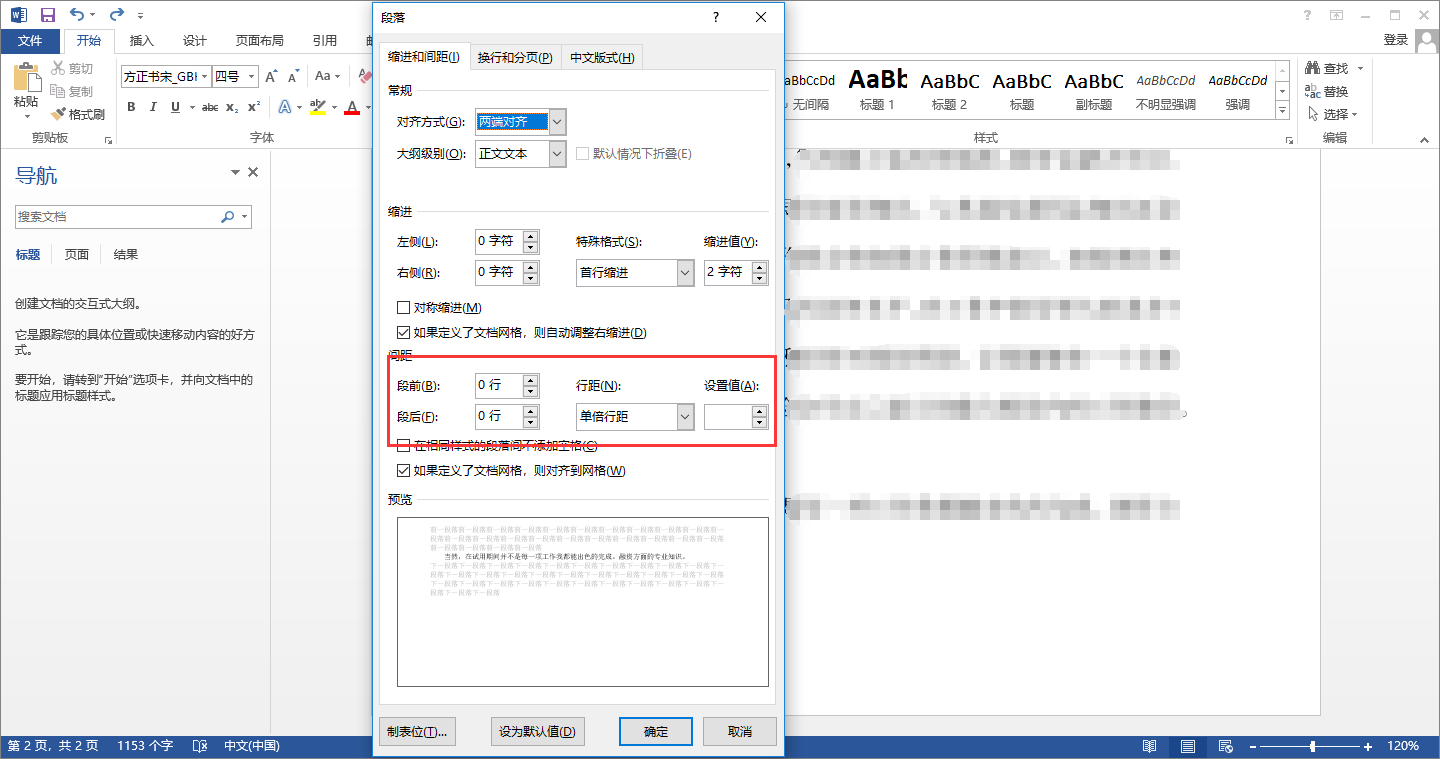Switch to Print Layout view in status bar
Screen dimensions: 1440x759
[x=1187, y=746]
